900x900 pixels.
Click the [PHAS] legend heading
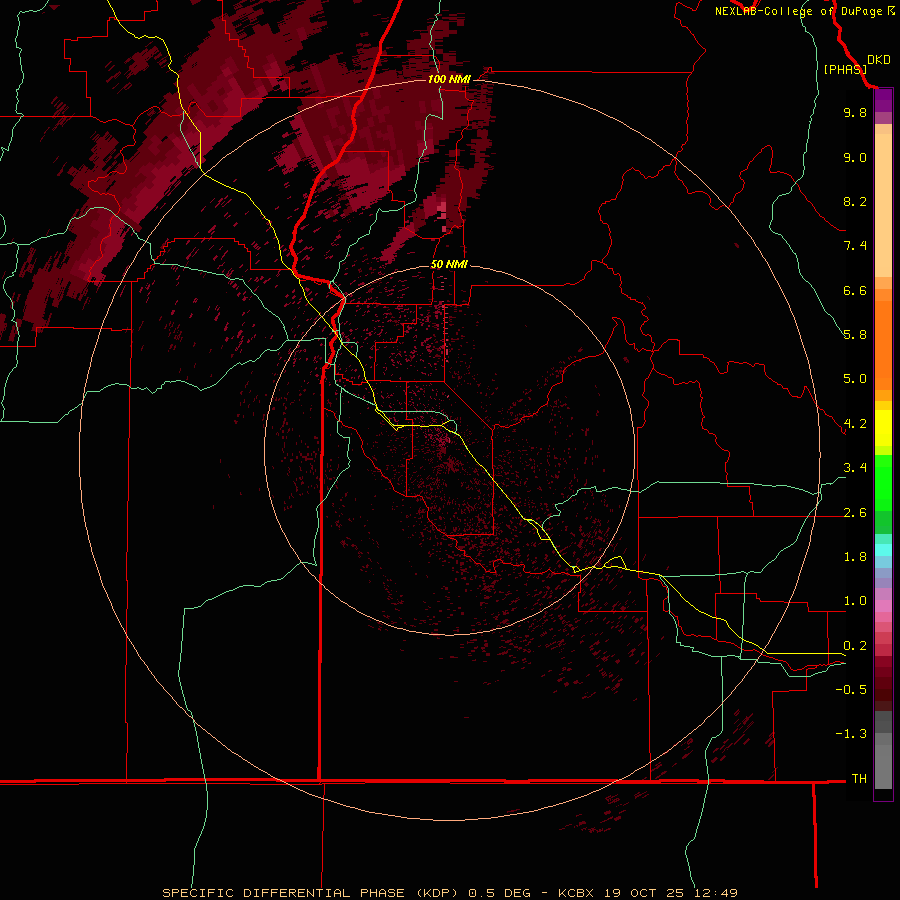(x=845, y=69)
